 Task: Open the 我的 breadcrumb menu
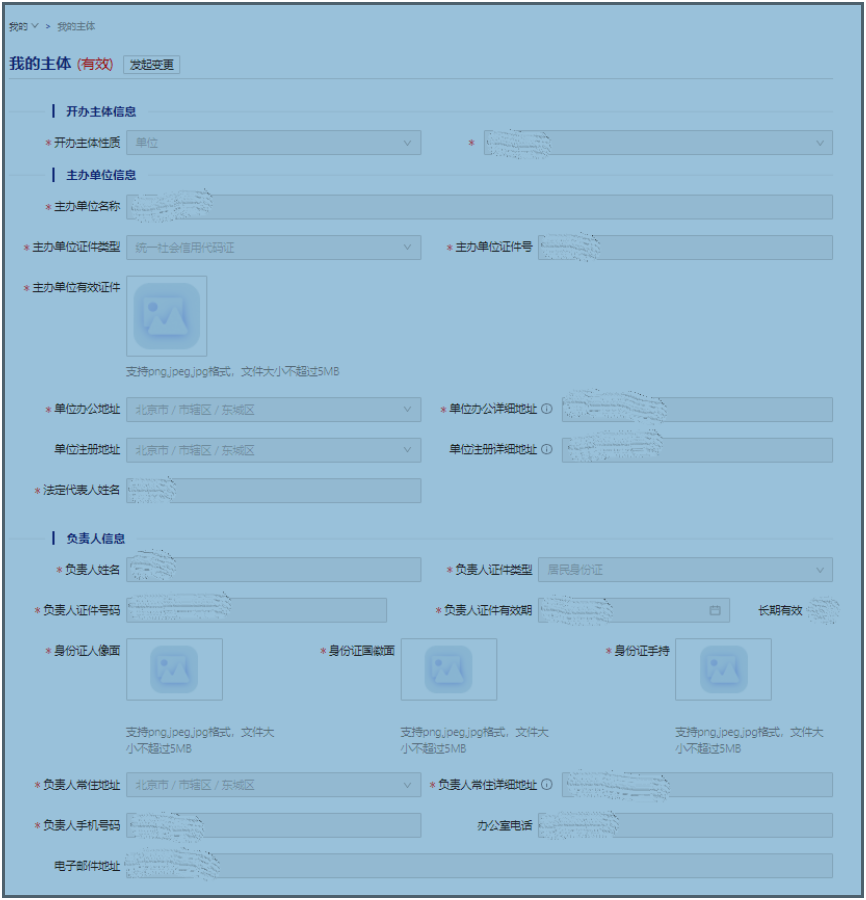23,26
